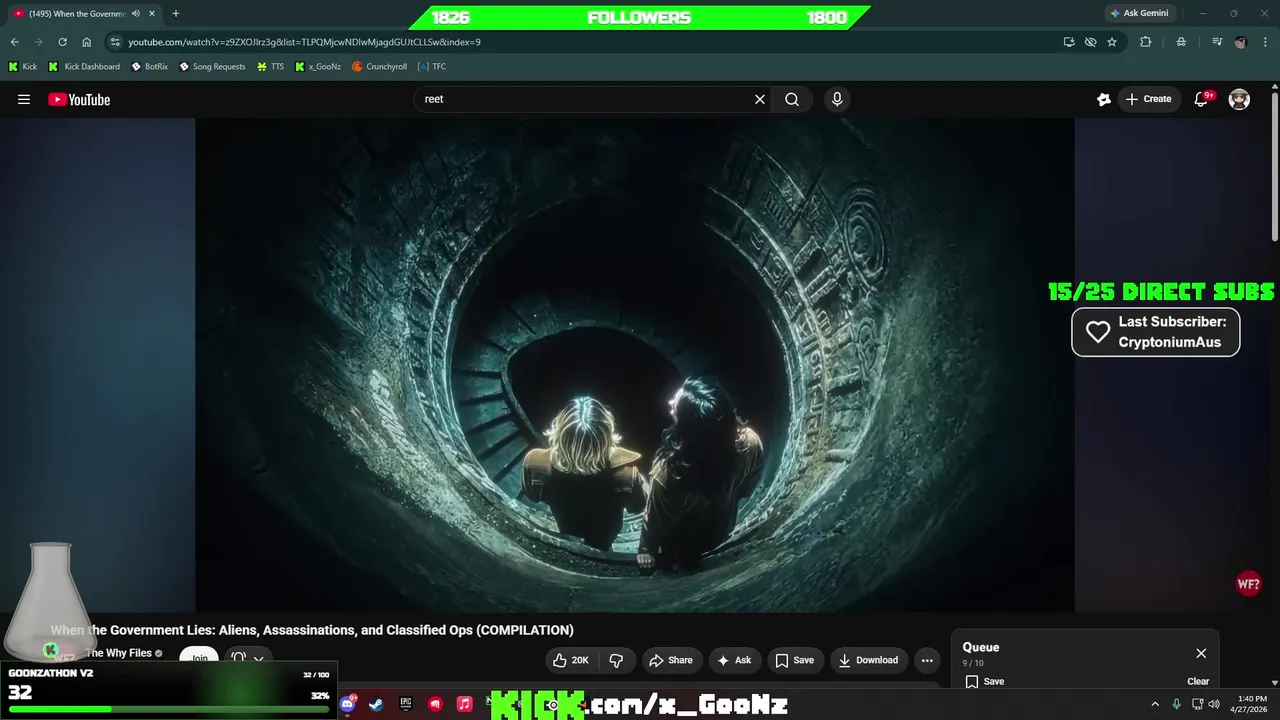Open the YouTube guide hamburger menu

(x=24, y=99)
